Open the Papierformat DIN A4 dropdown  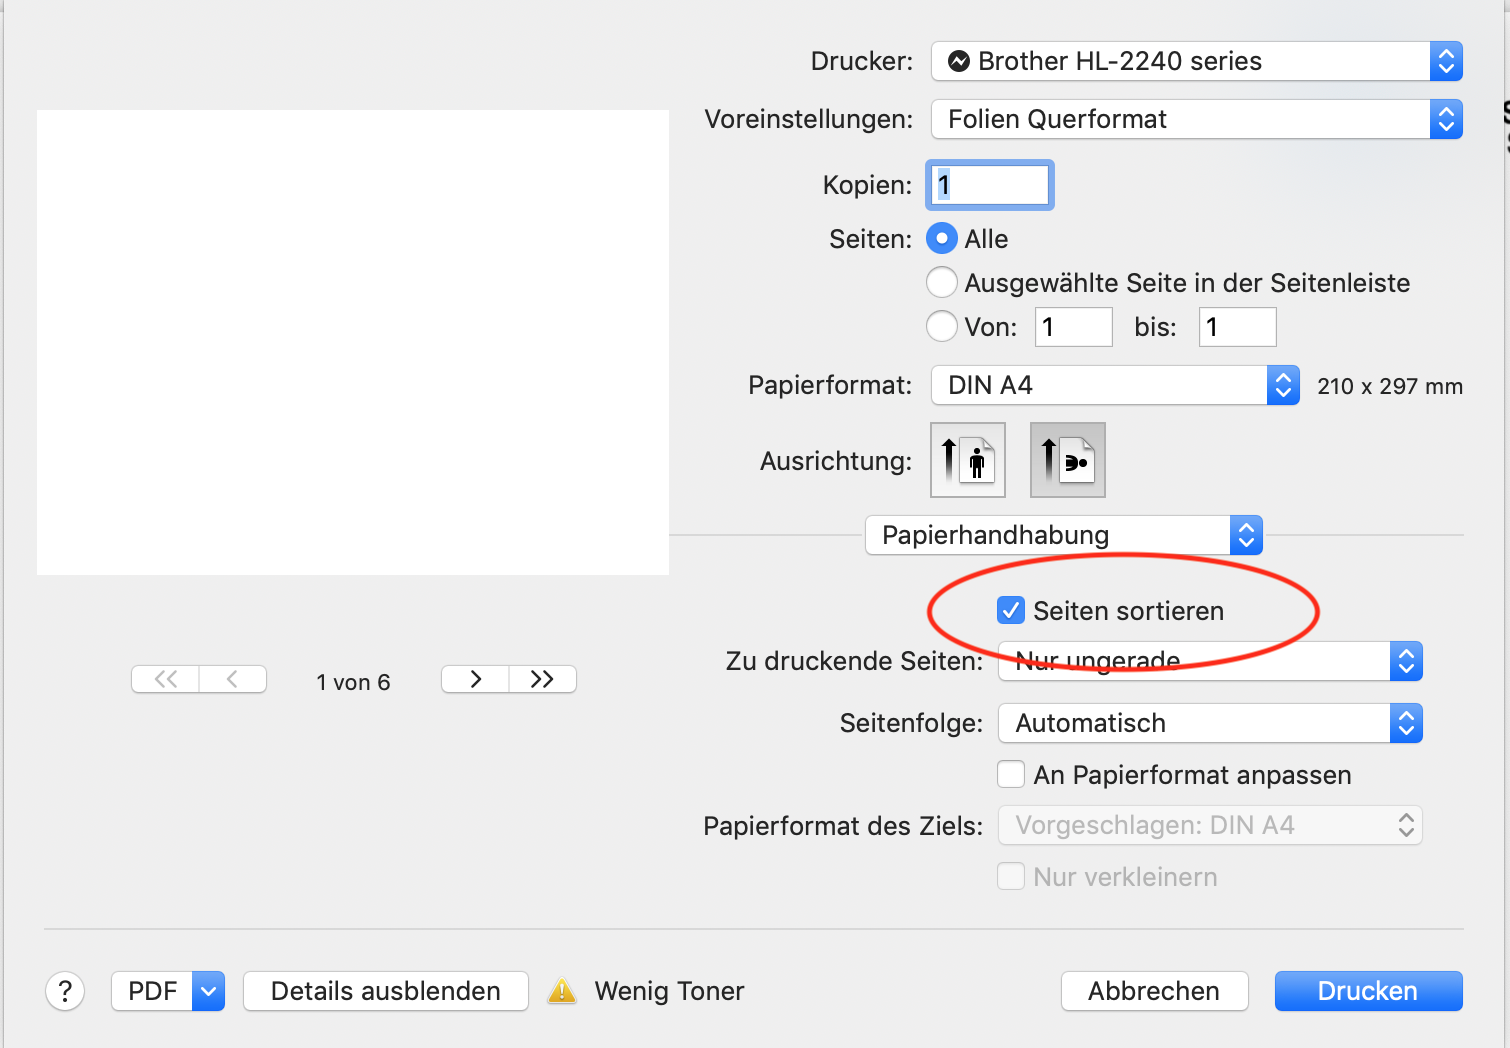coord(1115,385)
